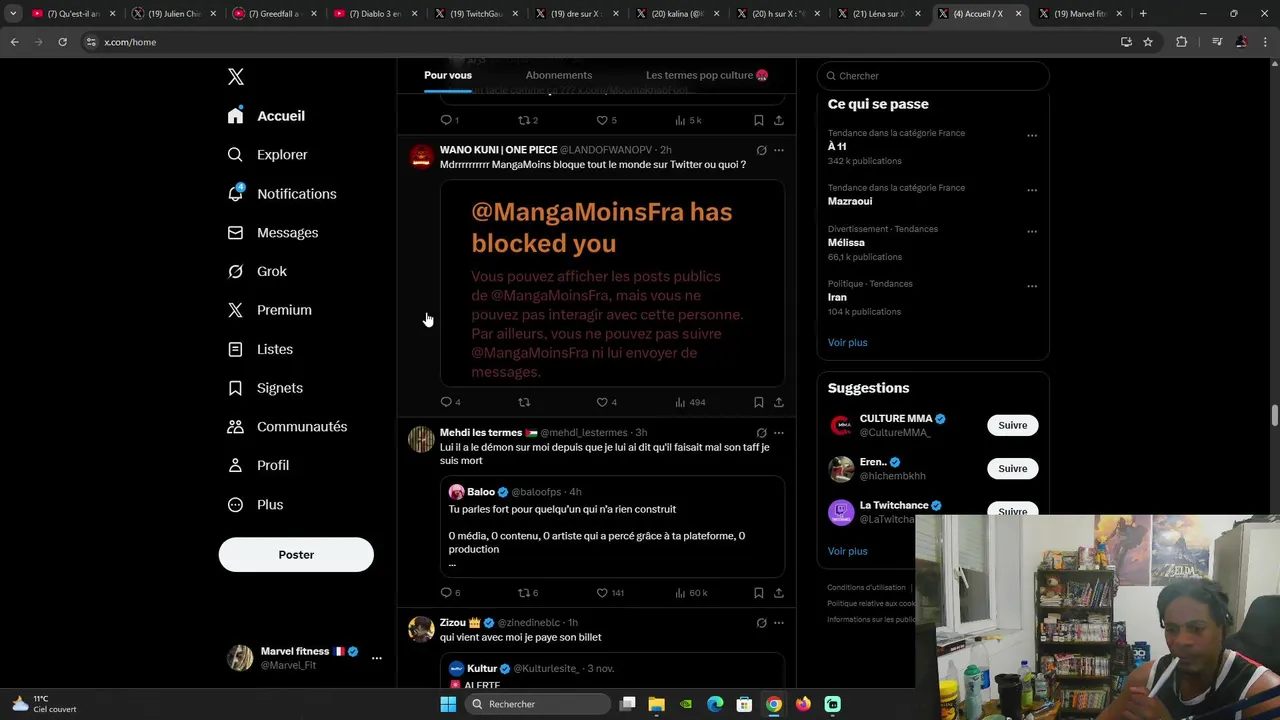Click the x.com/home address bar
Viewport: 1280px width, 720px height.
coord(600,42)
